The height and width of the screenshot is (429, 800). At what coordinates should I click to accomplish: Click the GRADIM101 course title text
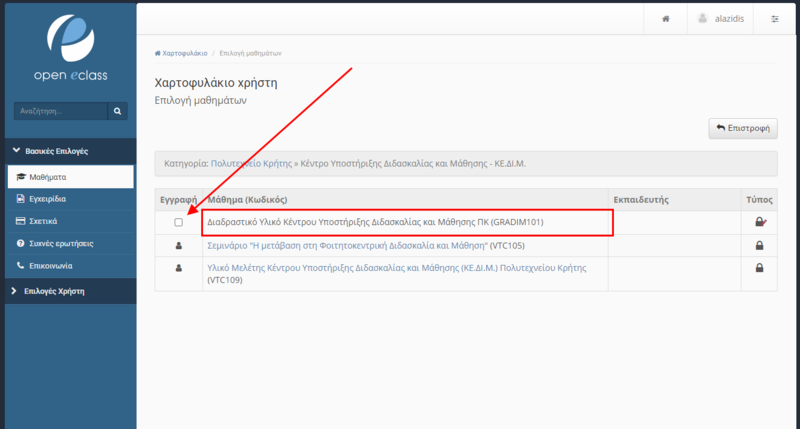[375, 222]
